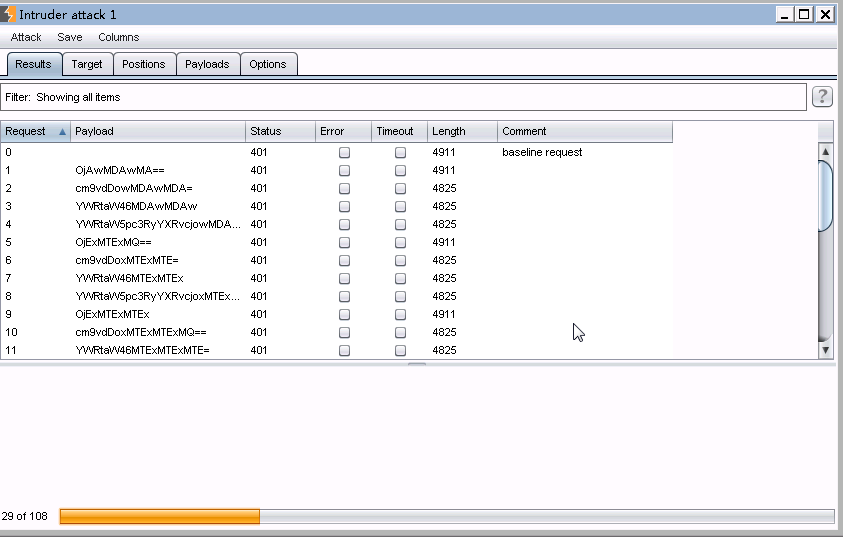Toggle Timeout checkbox for request 9
Viewport: 843px width, 537px height.
click(401, 314)
